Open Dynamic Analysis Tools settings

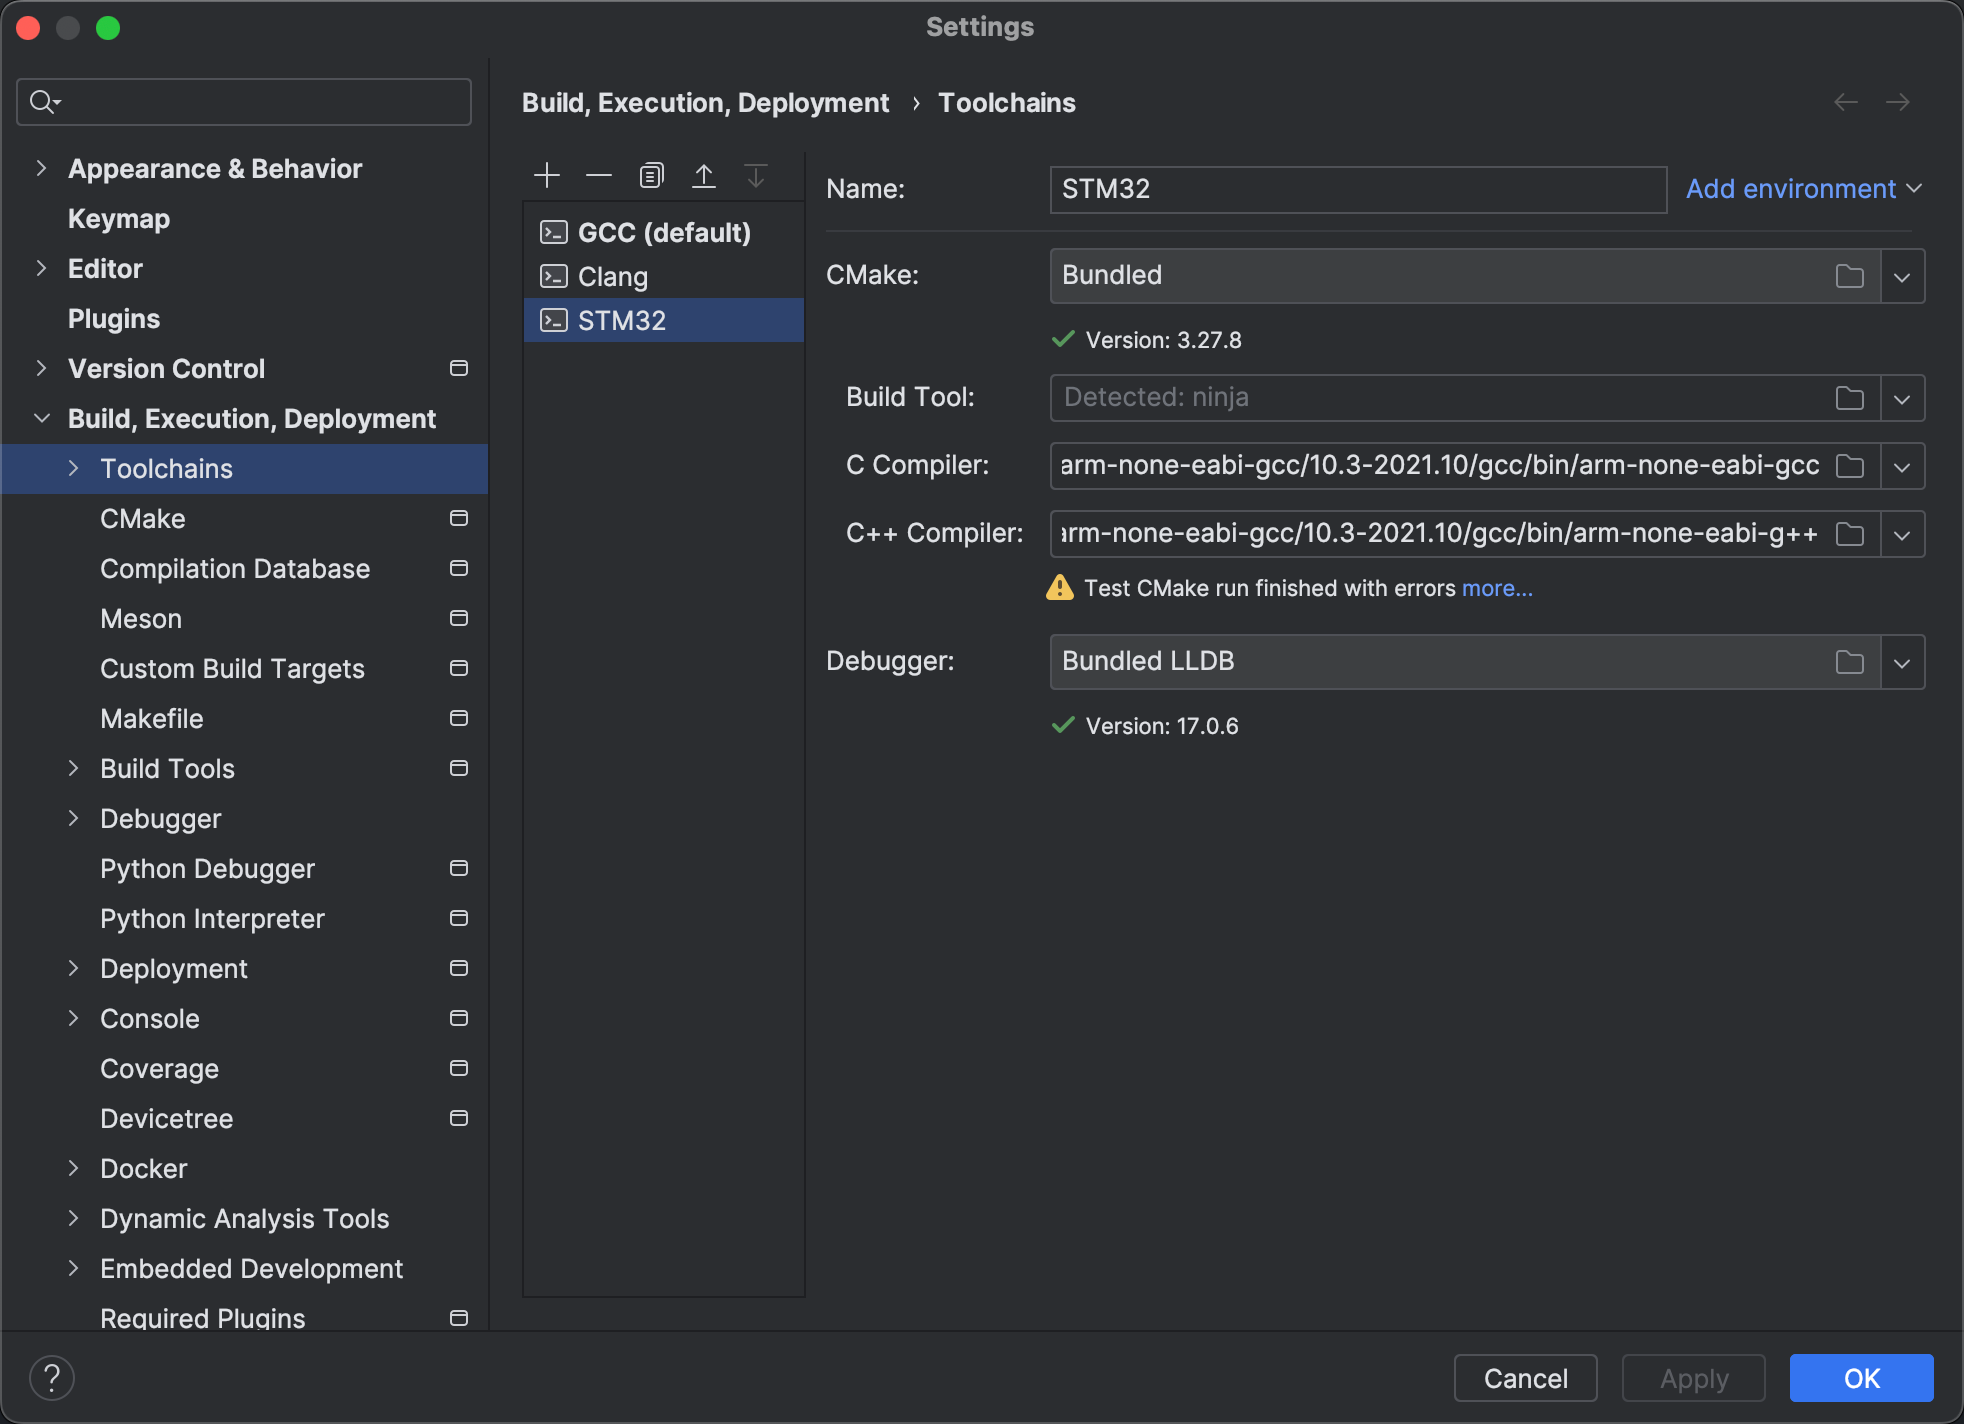[245, 1218]
